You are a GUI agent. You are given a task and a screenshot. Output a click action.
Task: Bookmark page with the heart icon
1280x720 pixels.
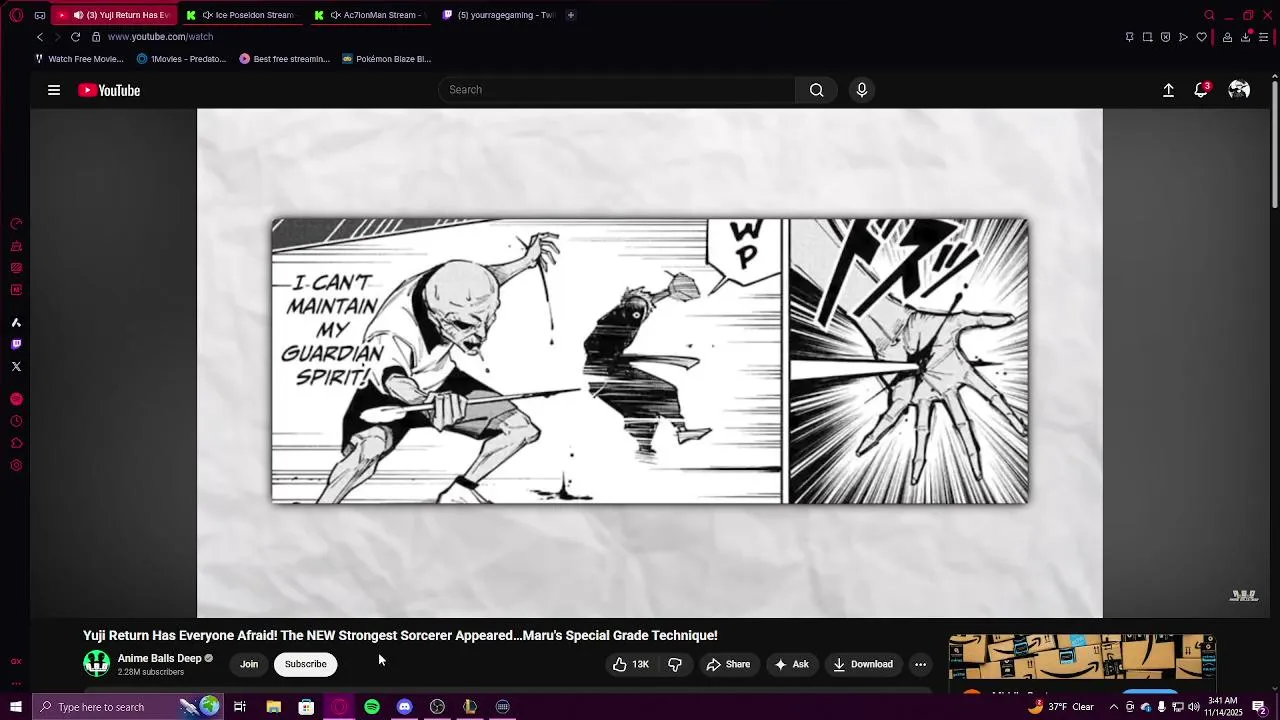[x=1202, y=37]
